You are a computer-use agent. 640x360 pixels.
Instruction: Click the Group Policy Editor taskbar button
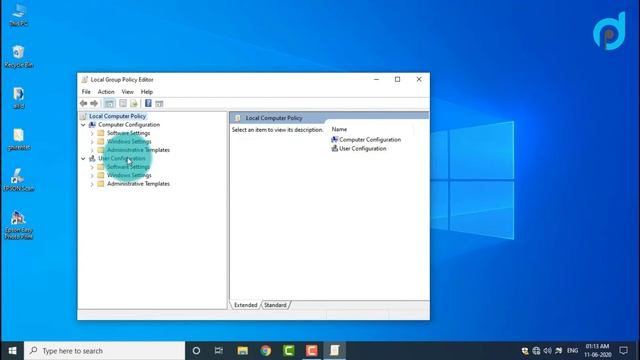click(335, 351)
